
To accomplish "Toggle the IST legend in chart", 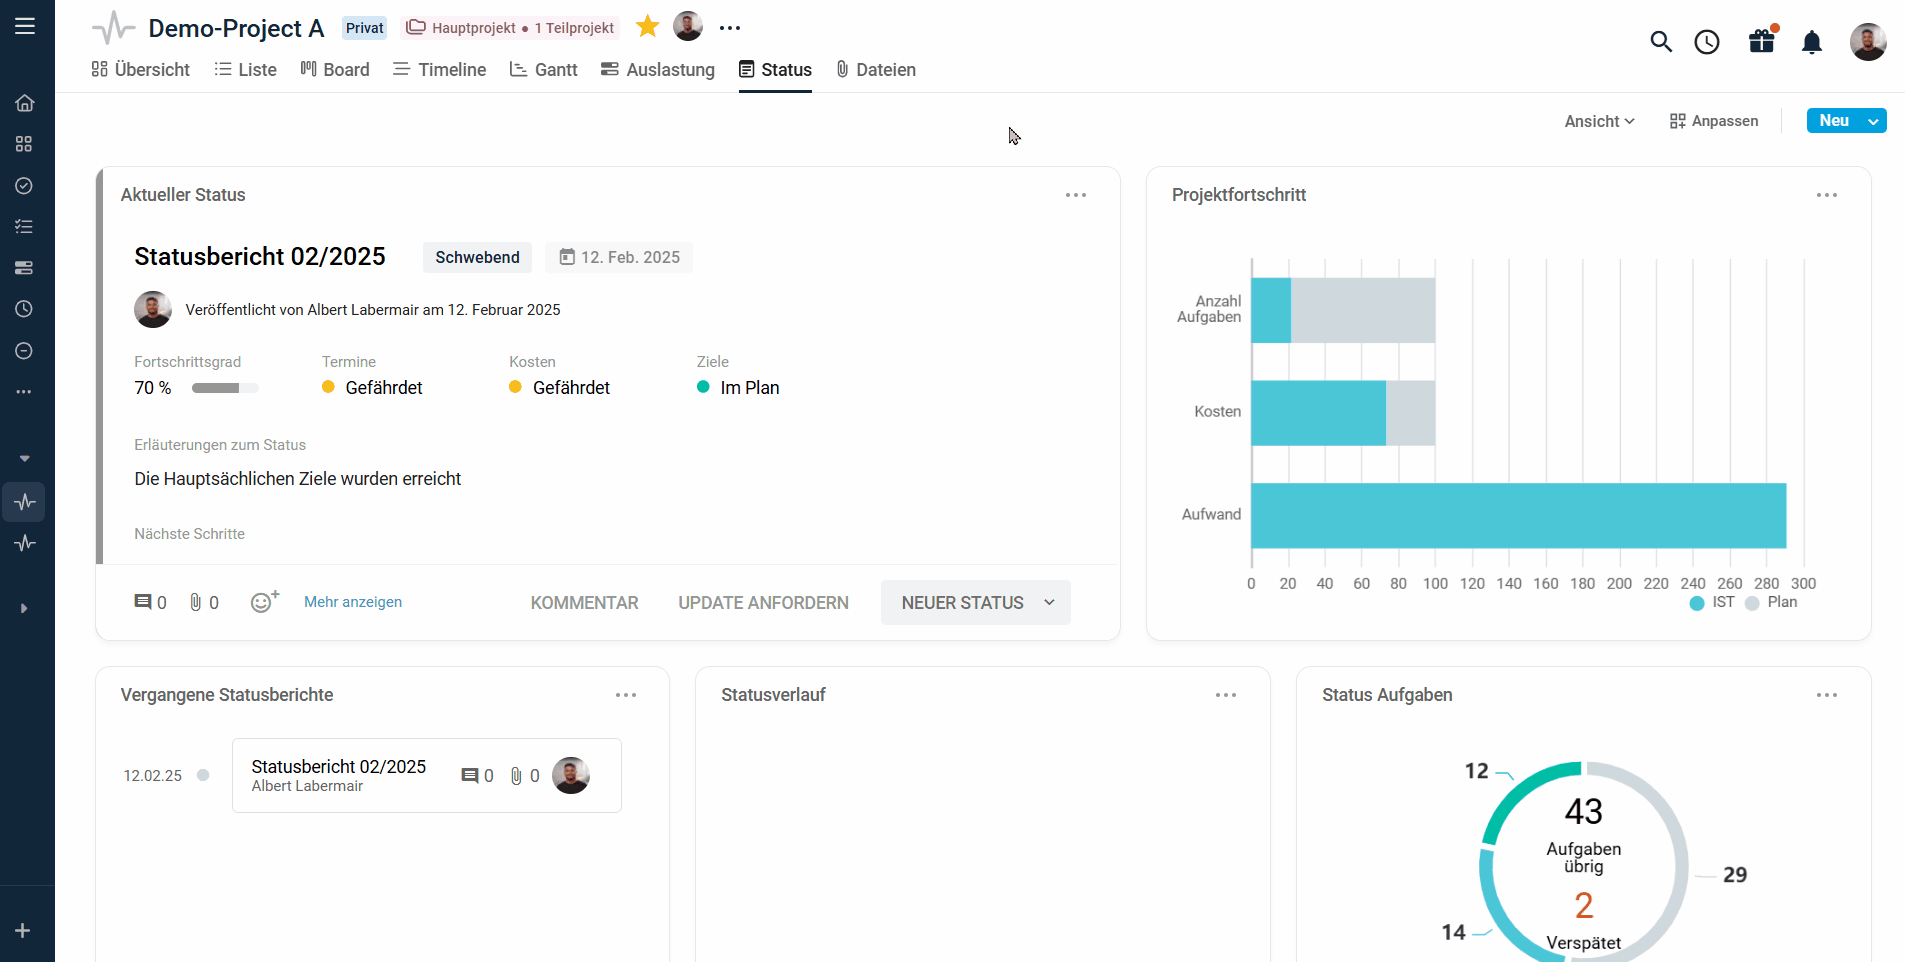I will tap(1712, 602).
